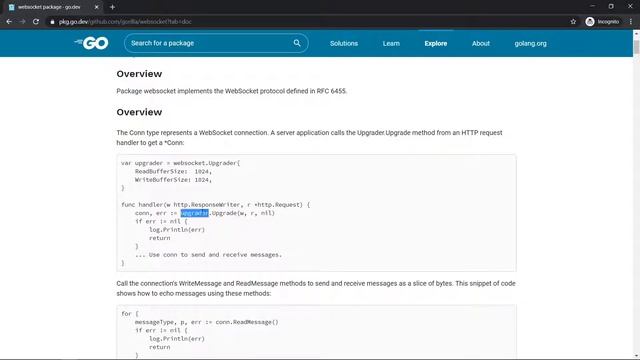Close the websocket package tab
This screenshot has height=360, width=640.
coord(97,7)
